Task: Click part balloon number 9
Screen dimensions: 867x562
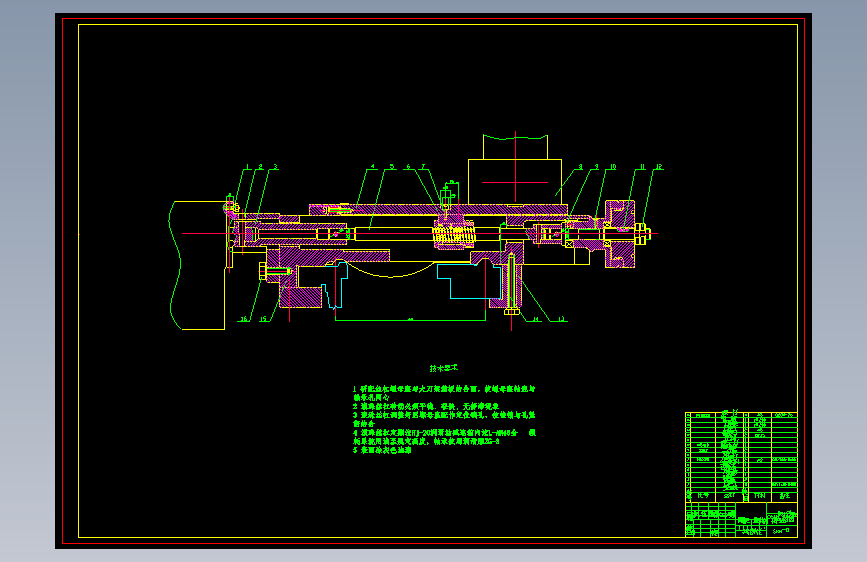Action: [x=596, y=166]
